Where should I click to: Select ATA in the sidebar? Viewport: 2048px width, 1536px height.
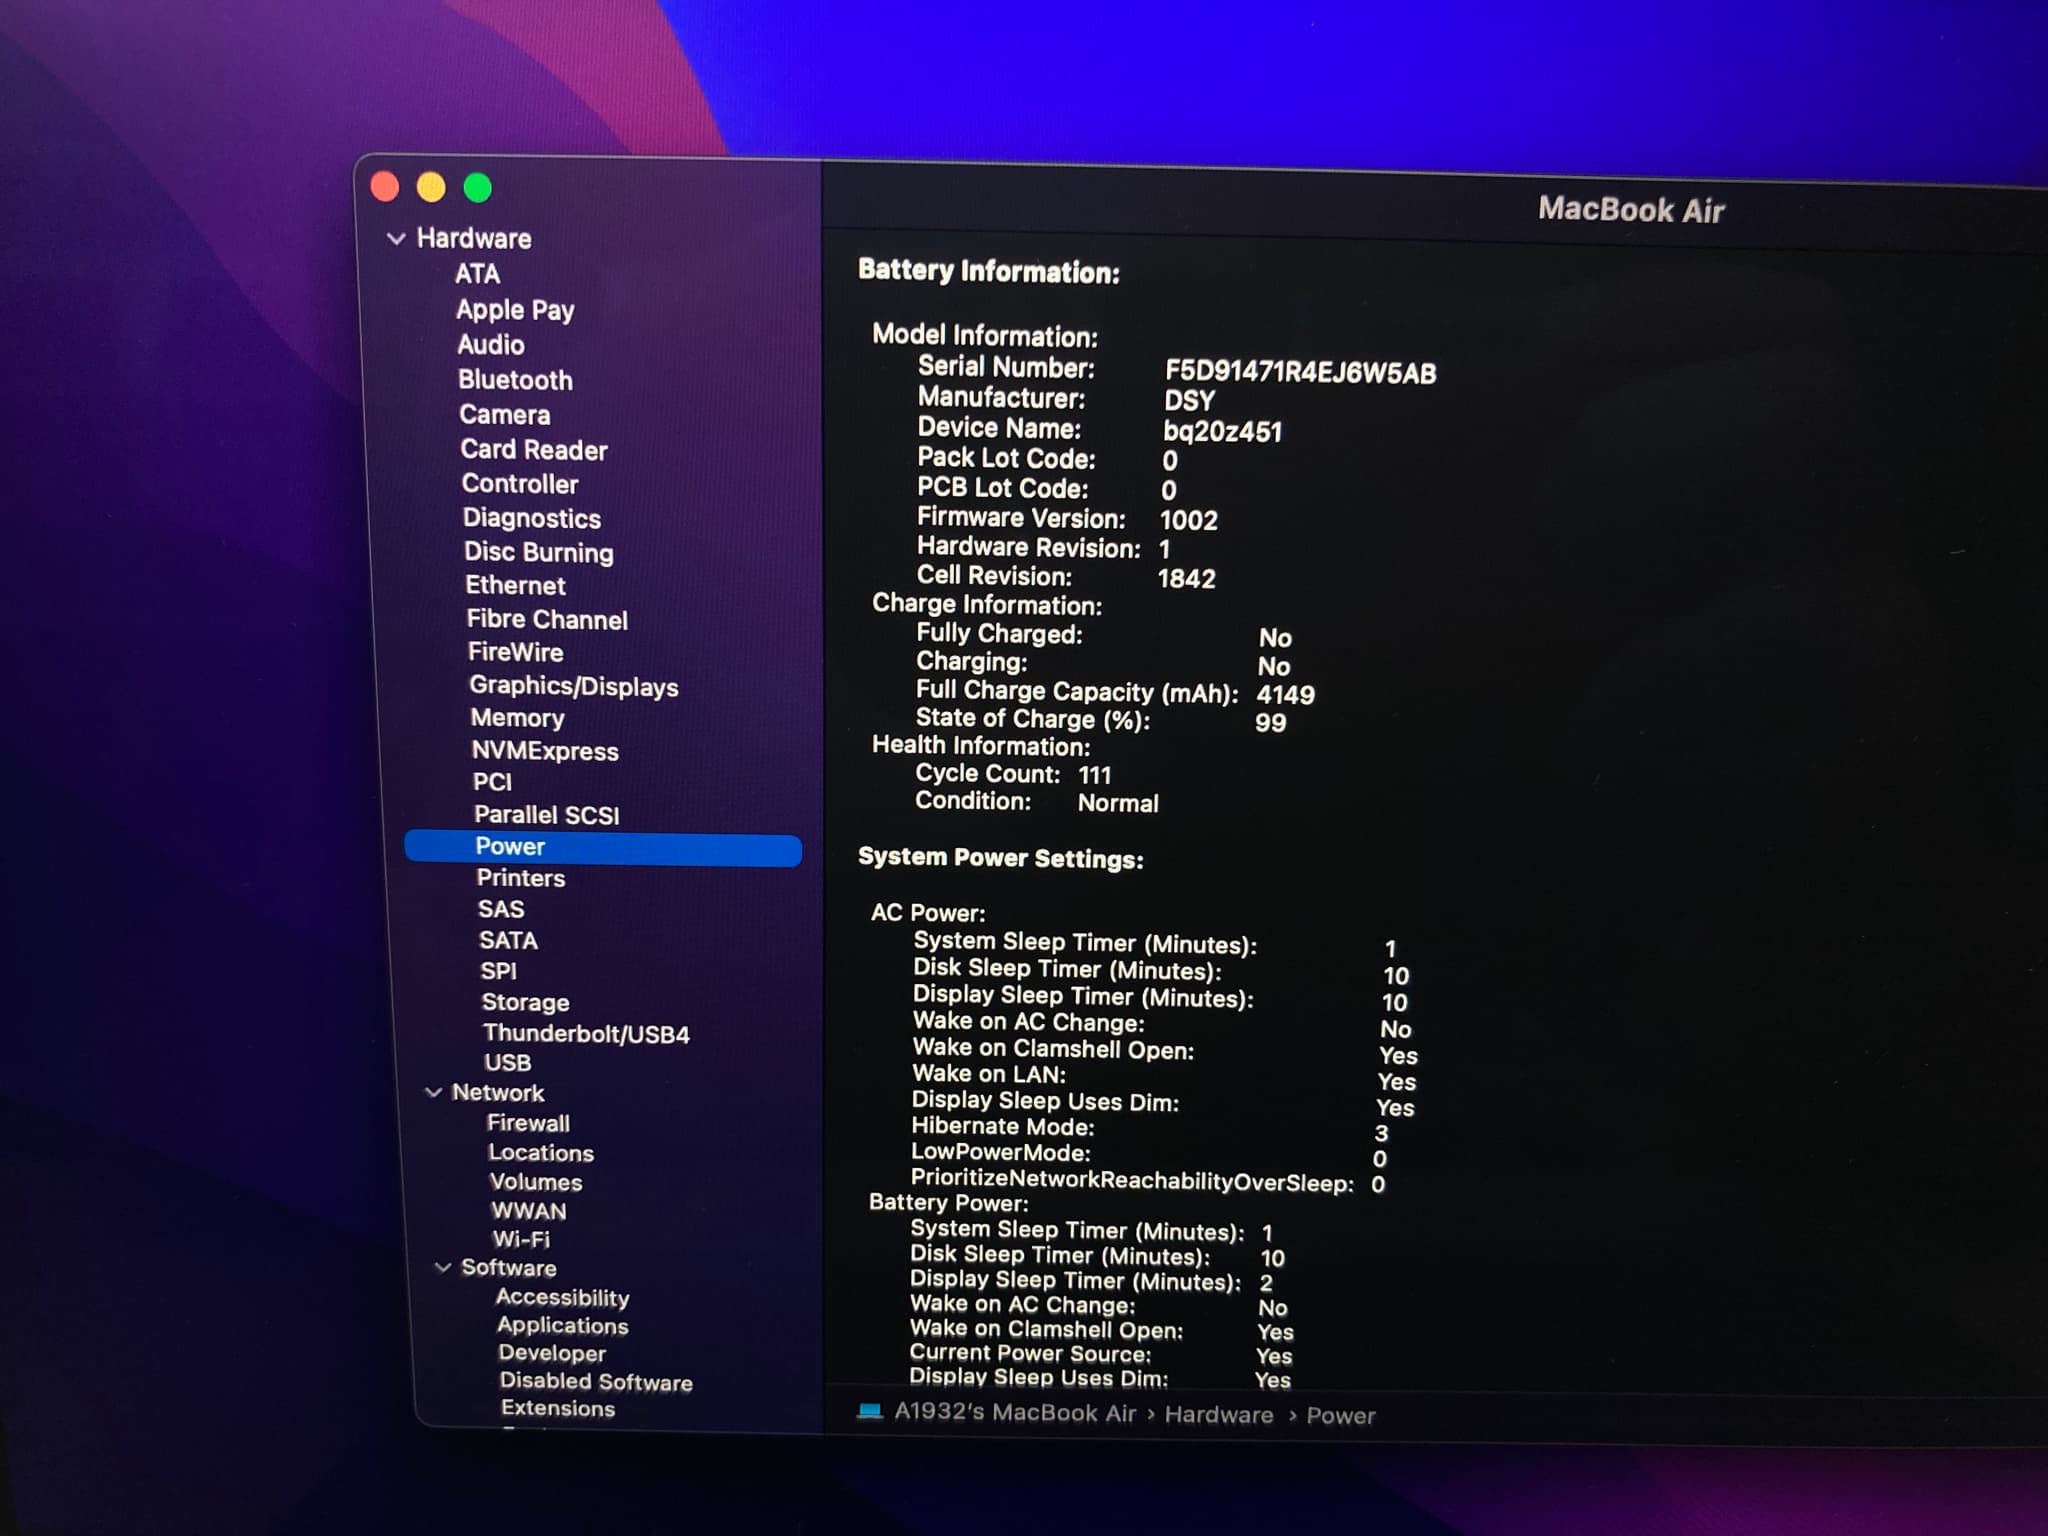477,274
